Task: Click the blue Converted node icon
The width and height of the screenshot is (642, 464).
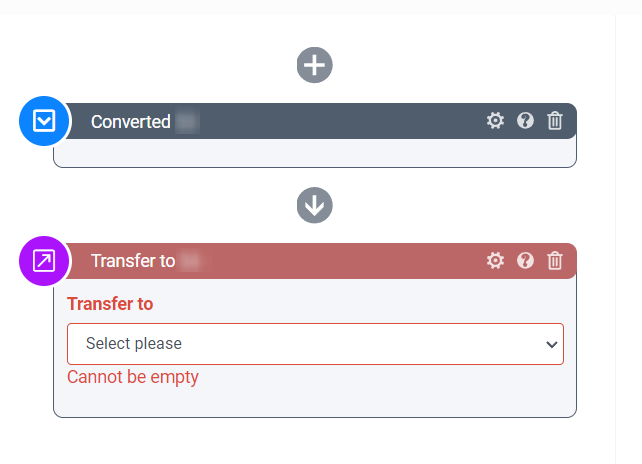Action: point(44,122)
